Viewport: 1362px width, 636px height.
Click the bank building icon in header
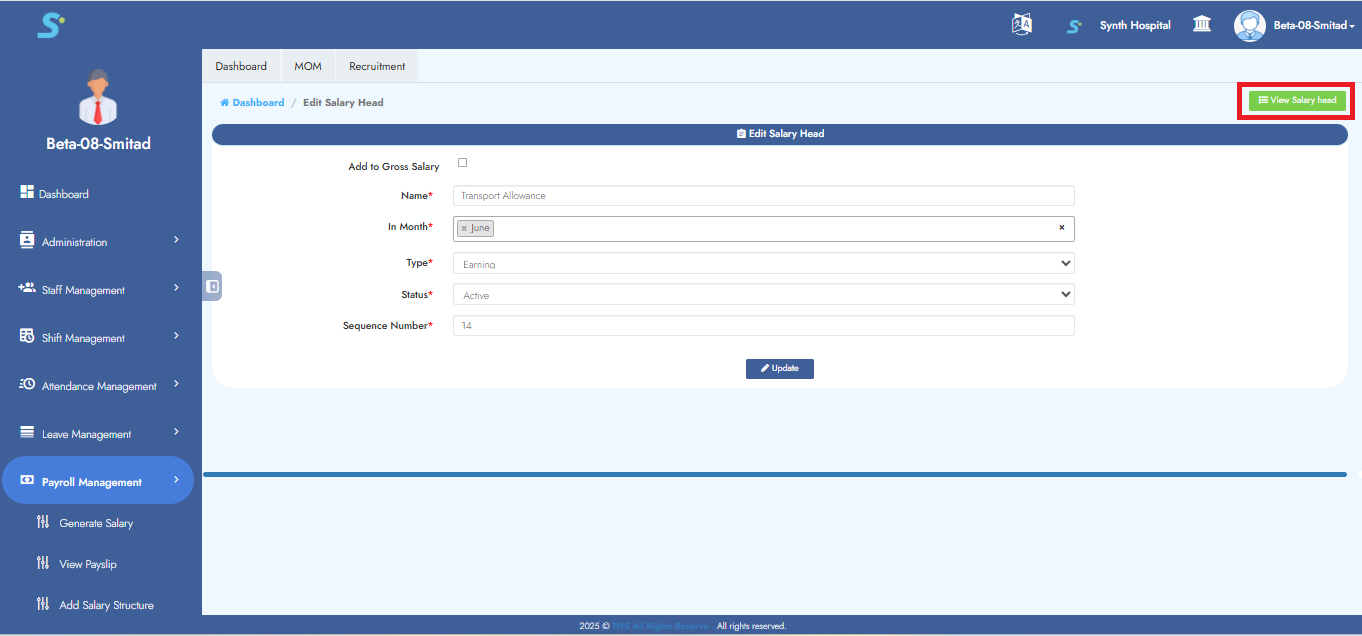1202,25
